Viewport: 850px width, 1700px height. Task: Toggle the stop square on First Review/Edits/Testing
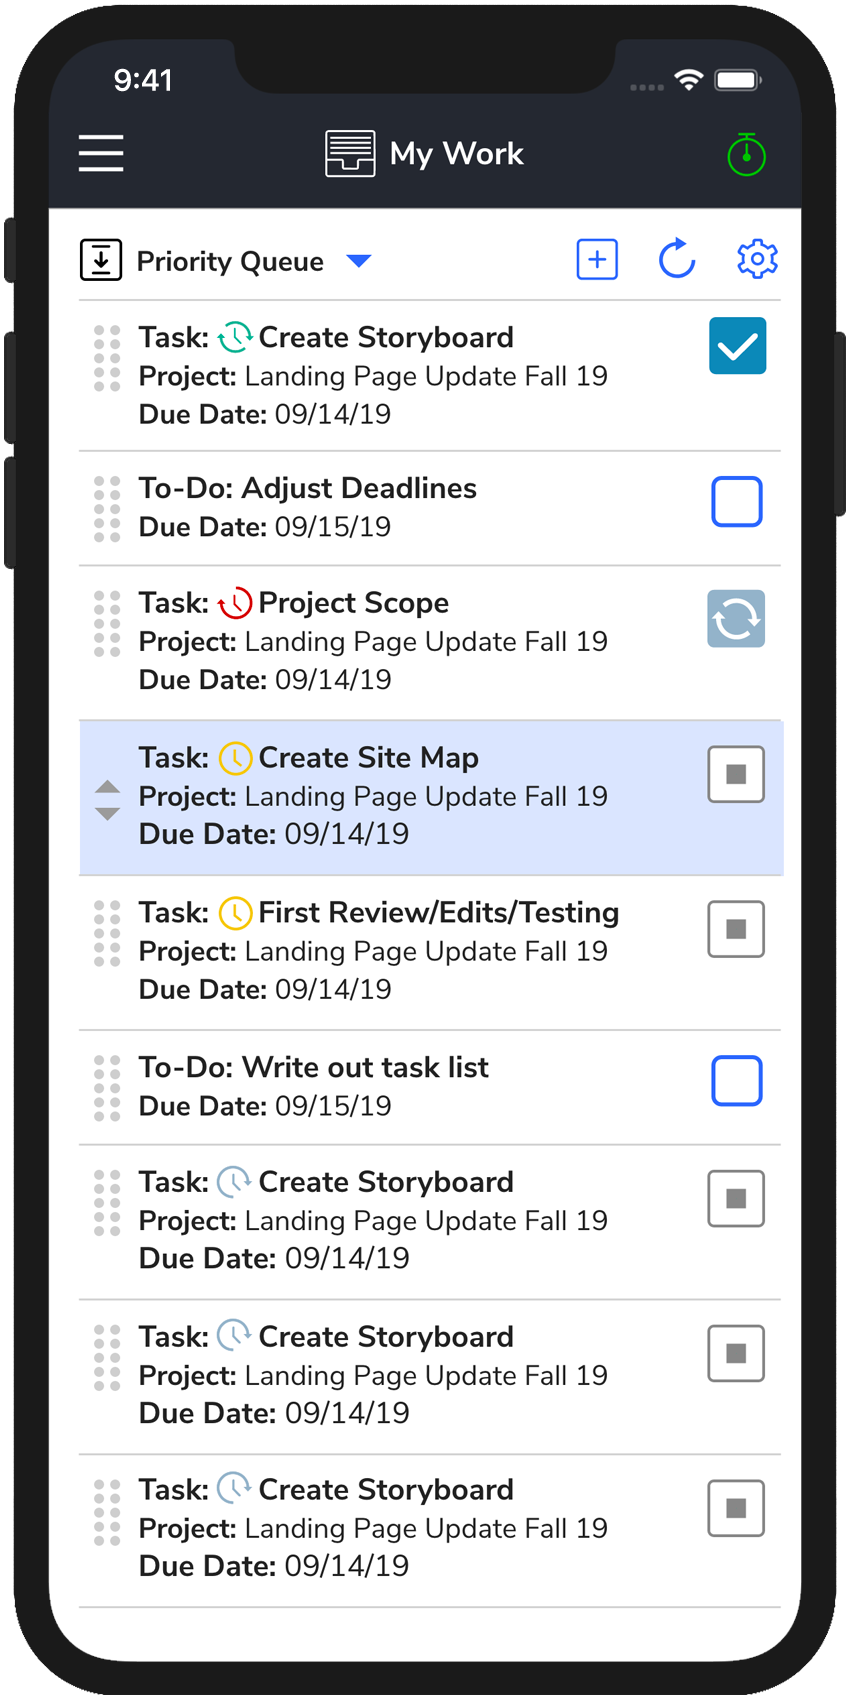click(736, 929)
